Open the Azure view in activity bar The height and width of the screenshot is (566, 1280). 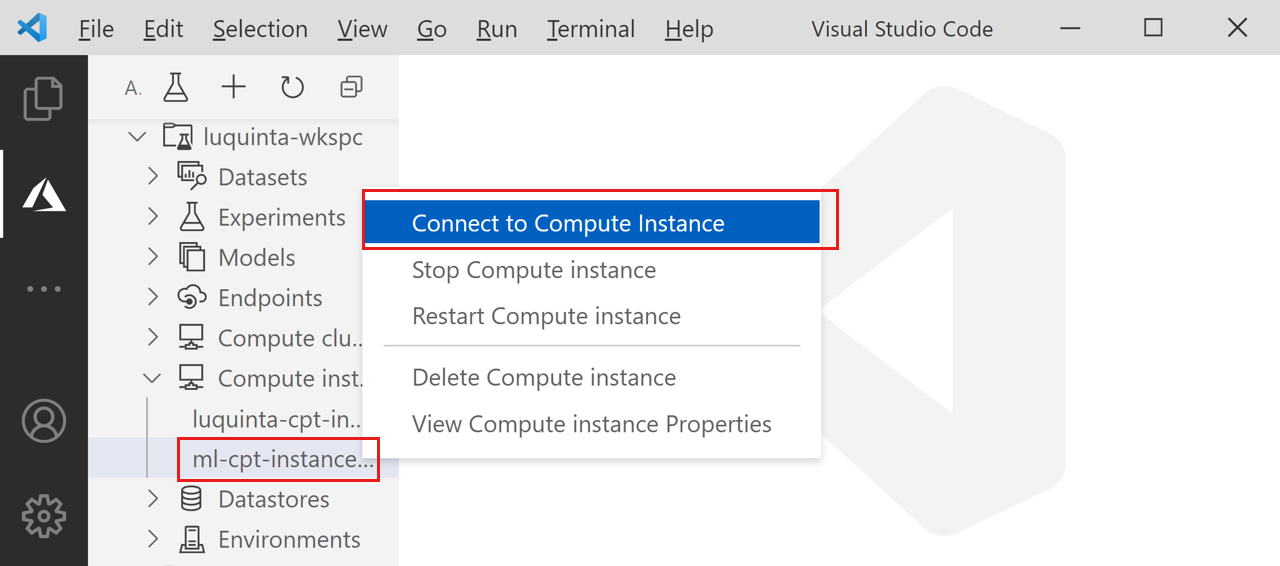[43, 194]
